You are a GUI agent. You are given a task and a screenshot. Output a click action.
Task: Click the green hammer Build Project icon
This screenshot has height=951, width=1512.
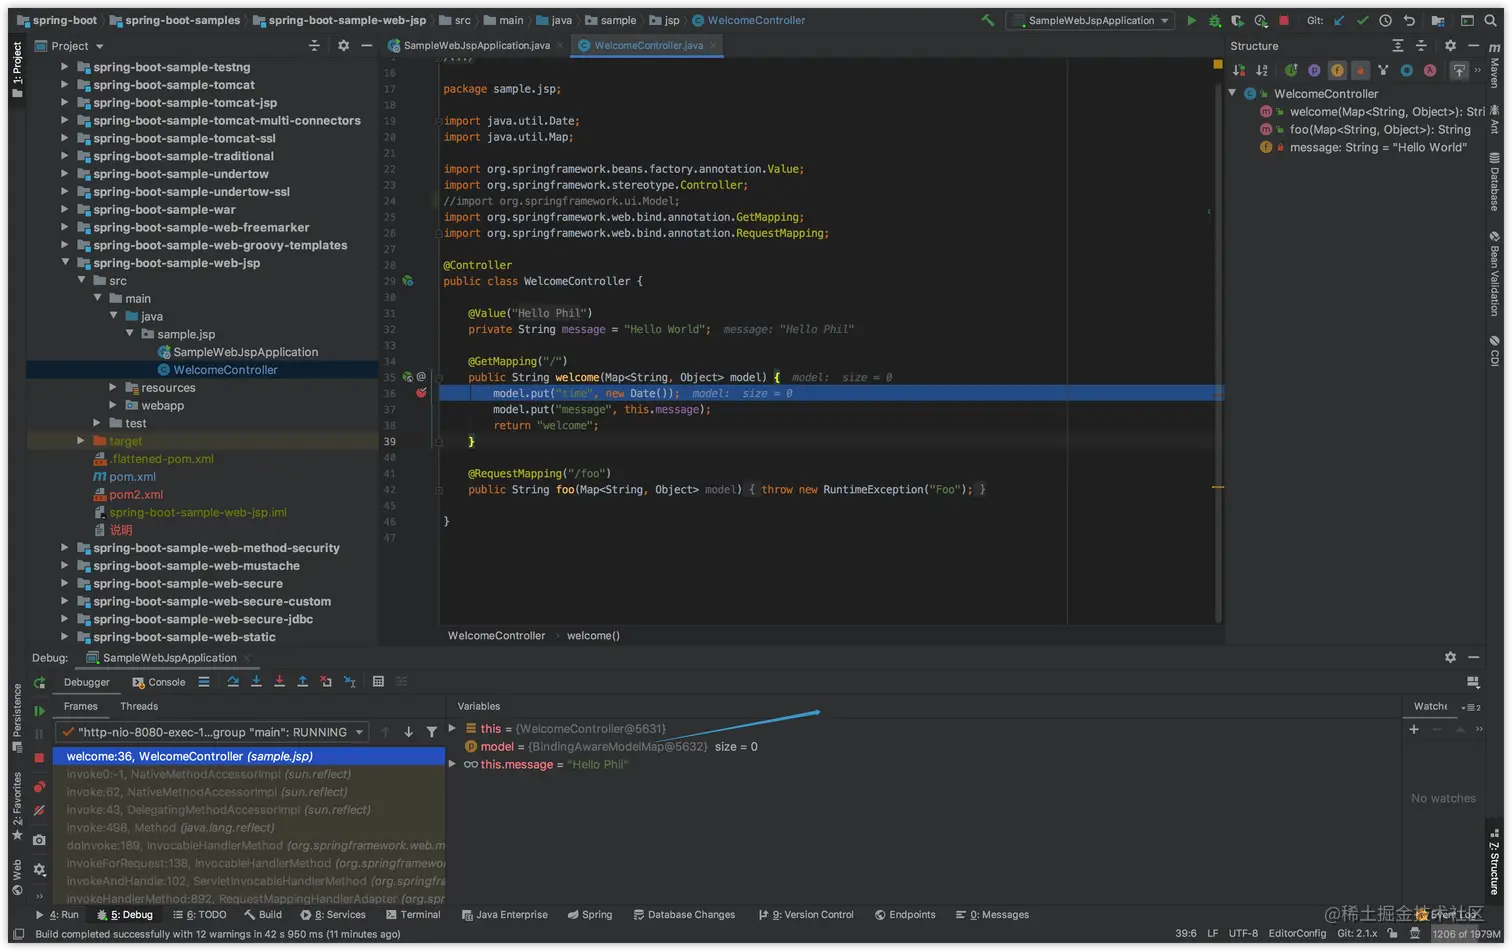(x=987, y=20)
